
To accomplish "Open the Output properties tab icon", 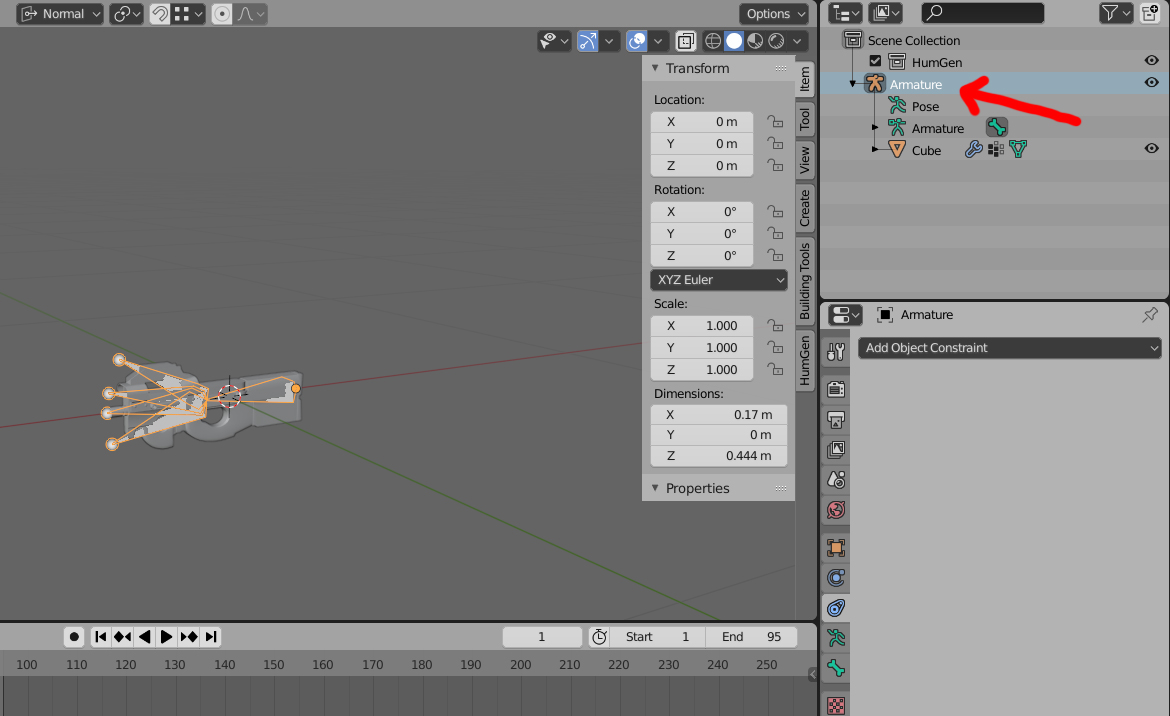I will point(836,419).
